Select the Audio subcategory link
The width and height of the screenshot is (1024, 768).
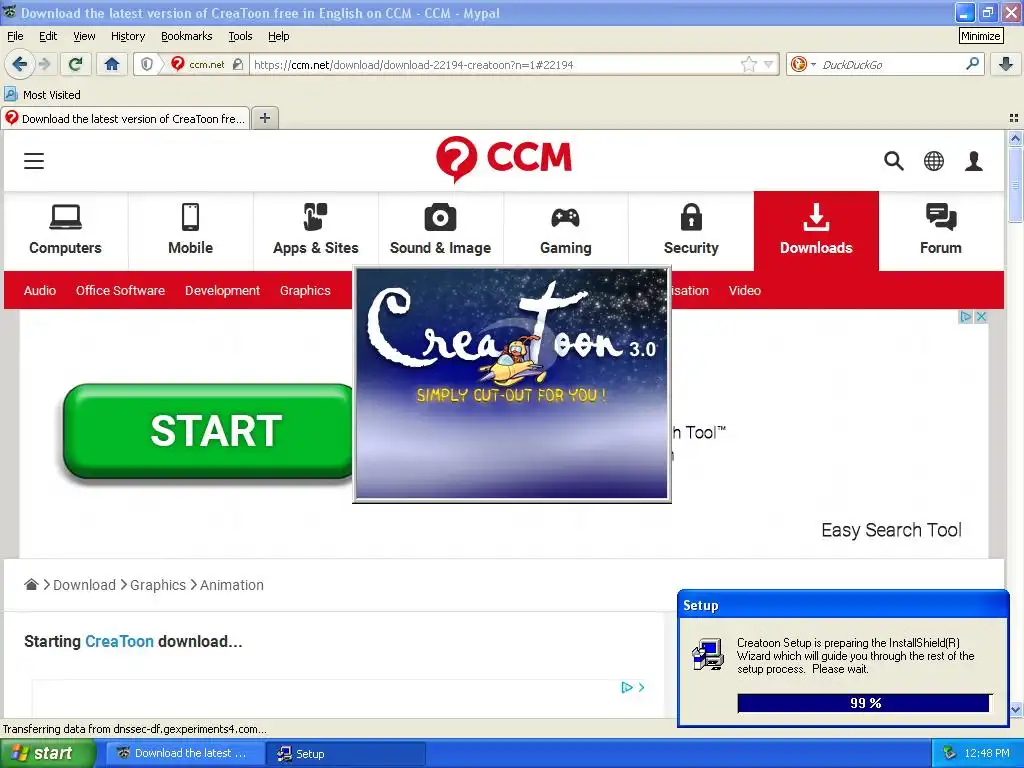[x=40, y=291]
